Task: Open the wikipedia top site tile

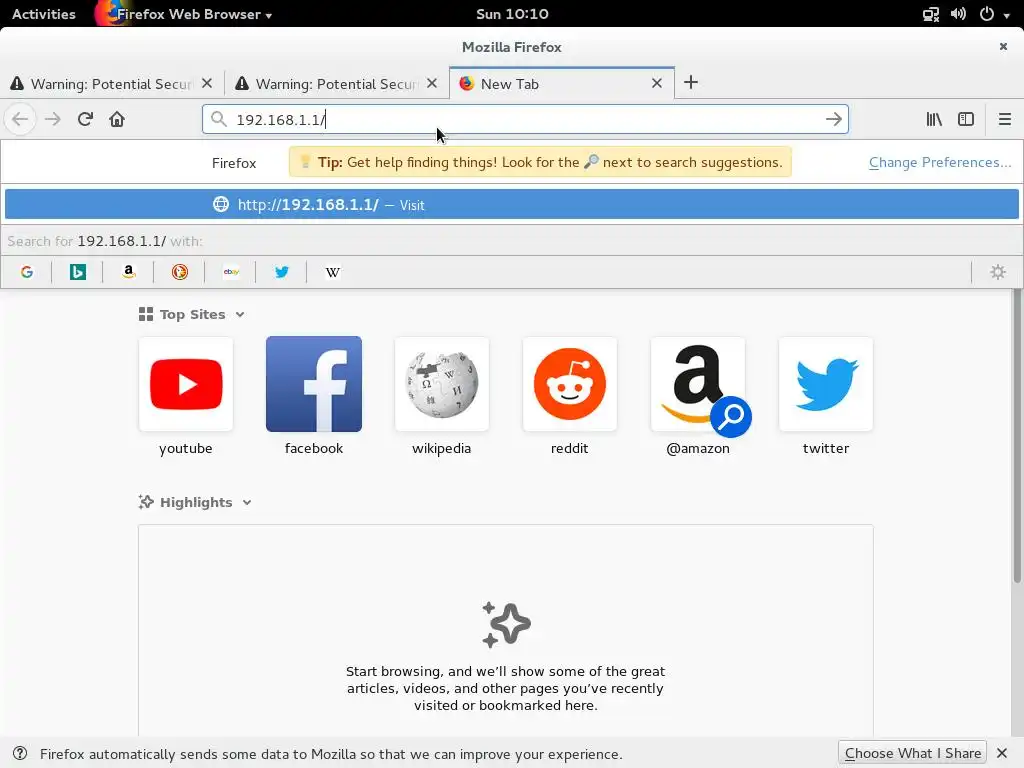Action: (x=441, y=384)
